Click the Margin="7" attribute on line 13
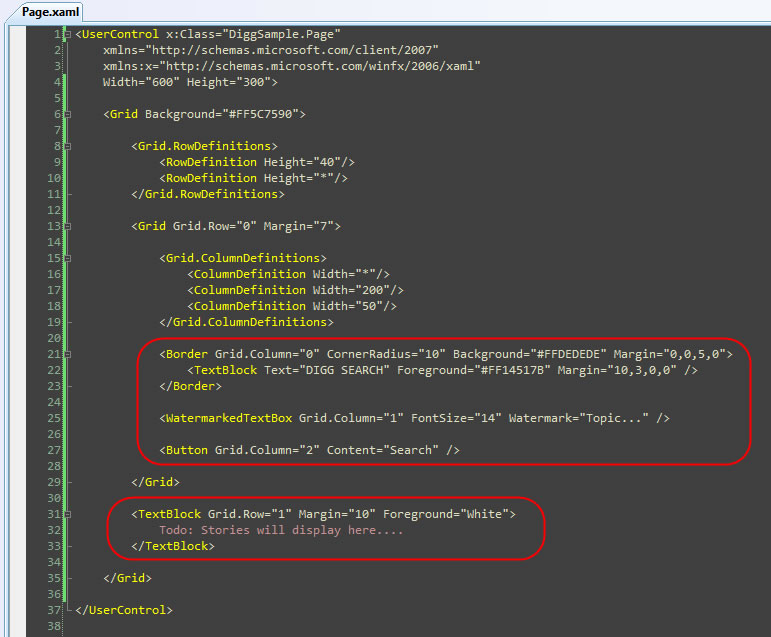Viewport: 771px width, 637px height. pyautogui.click(x=298, y=226)
